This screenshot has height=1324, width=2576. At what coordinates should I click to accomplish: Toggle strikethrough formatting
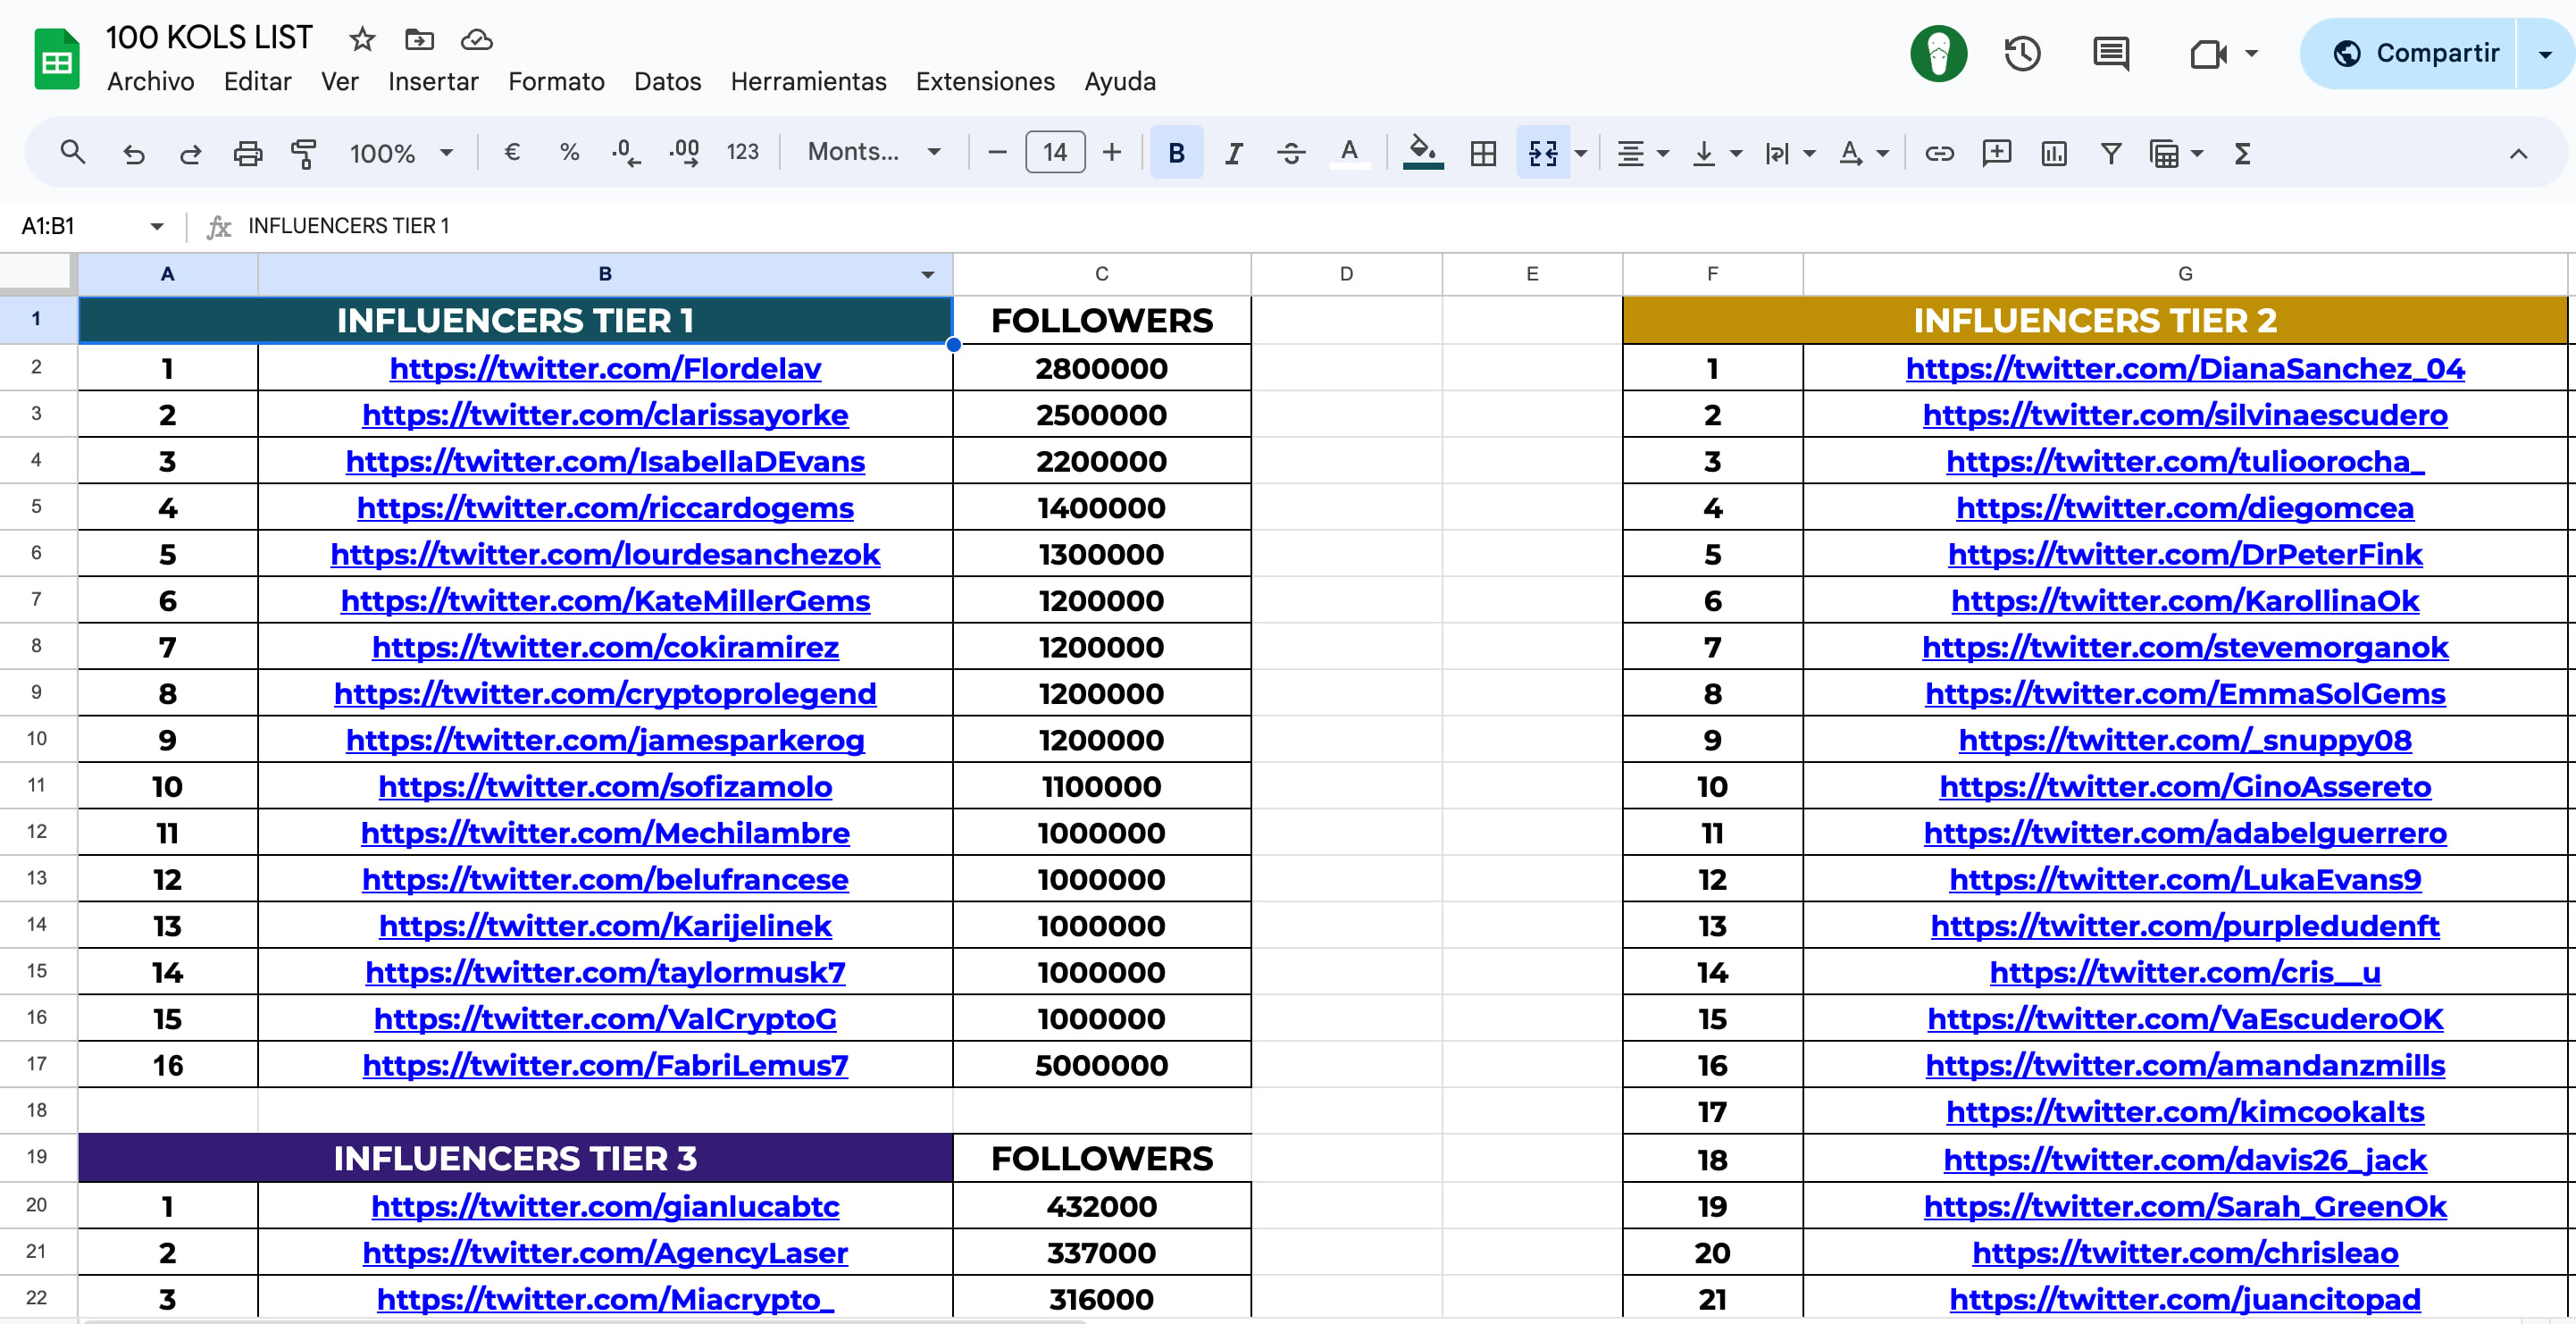click(1291, 153)
